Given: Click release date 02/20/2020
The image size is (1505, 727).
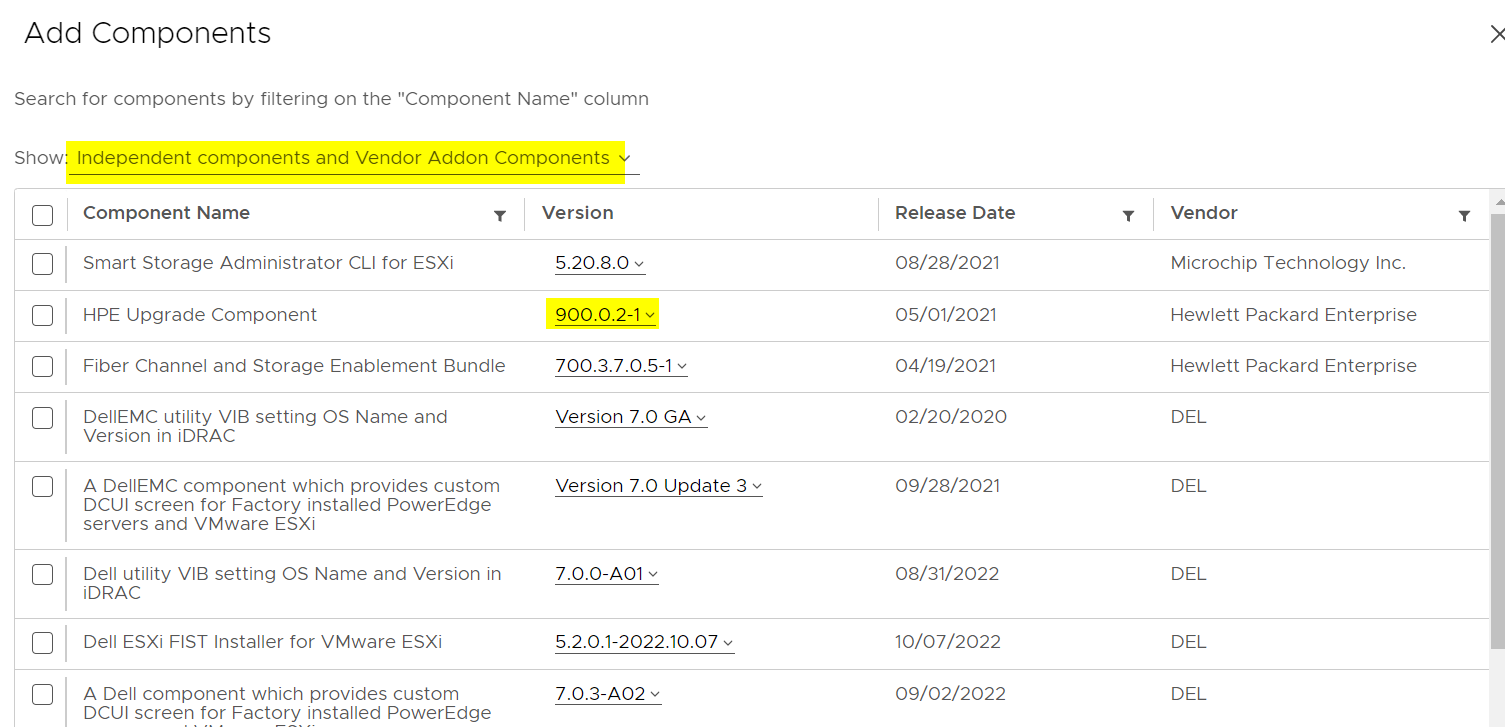Looking at the screenshot, I should click(951, 416).
